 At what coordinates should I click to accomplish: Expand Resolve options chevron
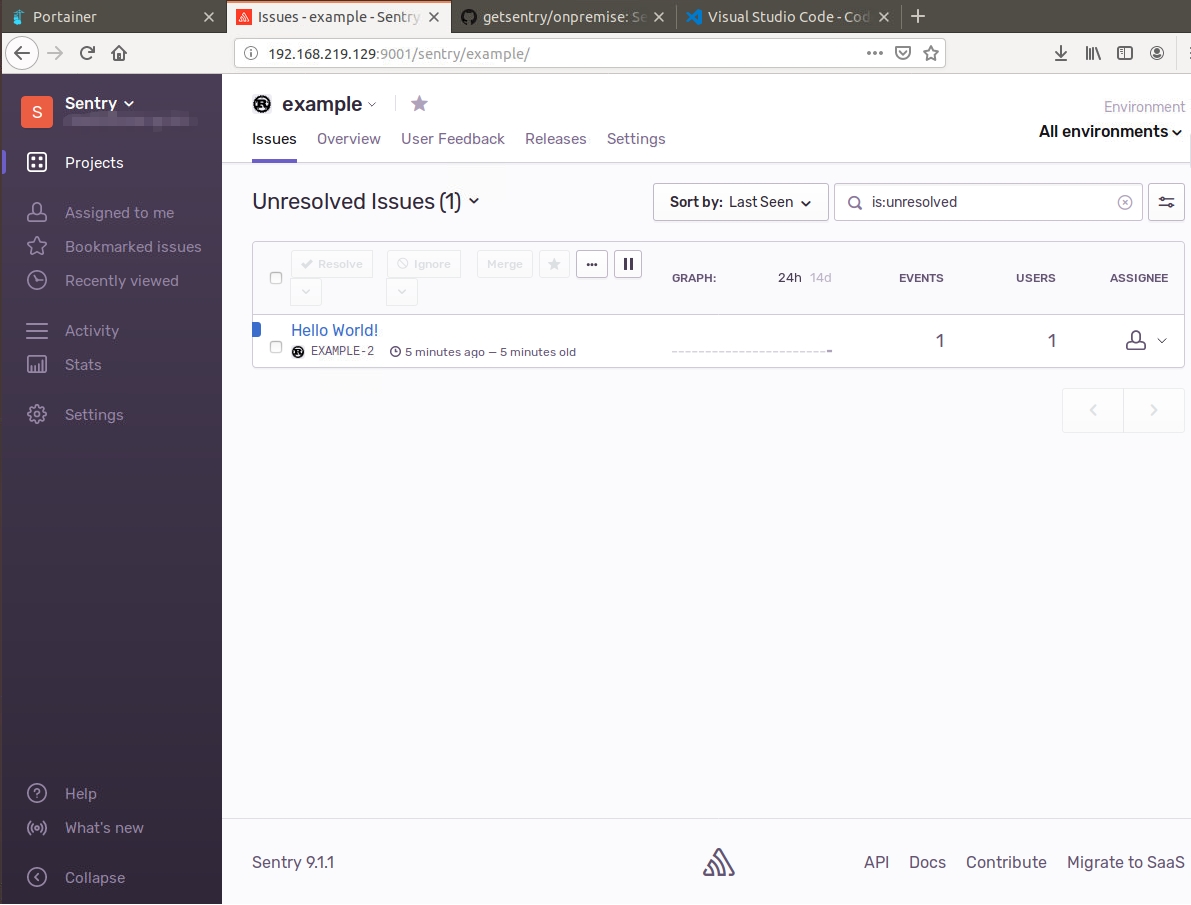point(306,291)
